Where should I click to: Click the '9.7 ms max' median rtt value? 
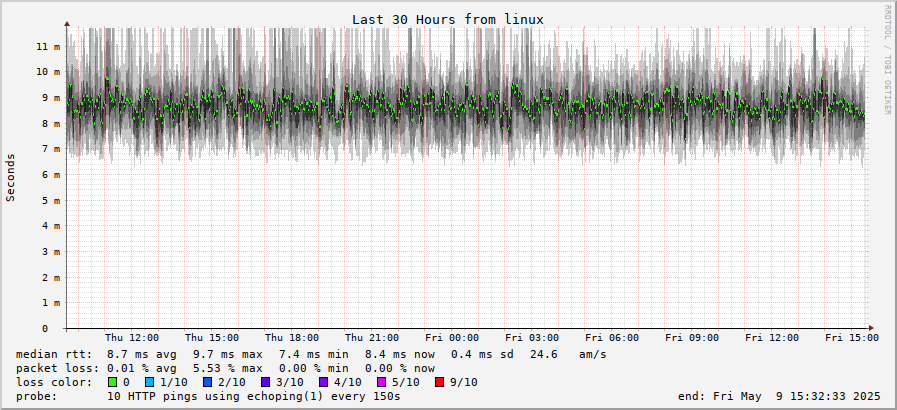[228, 355]
